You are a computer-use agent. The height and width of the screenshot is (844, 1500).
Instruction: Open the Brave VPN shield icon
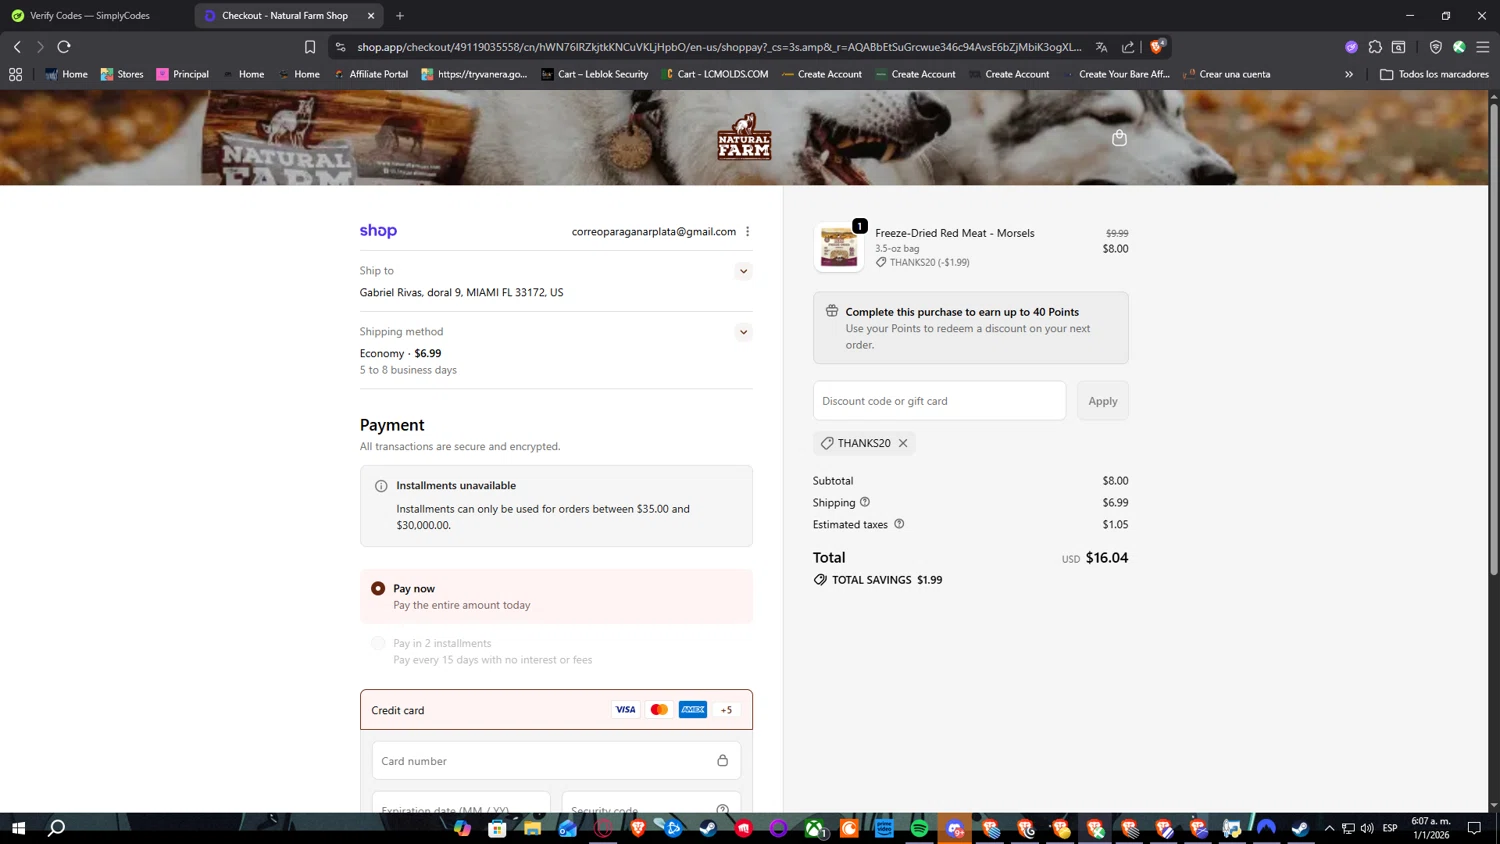coord(1435,47)
